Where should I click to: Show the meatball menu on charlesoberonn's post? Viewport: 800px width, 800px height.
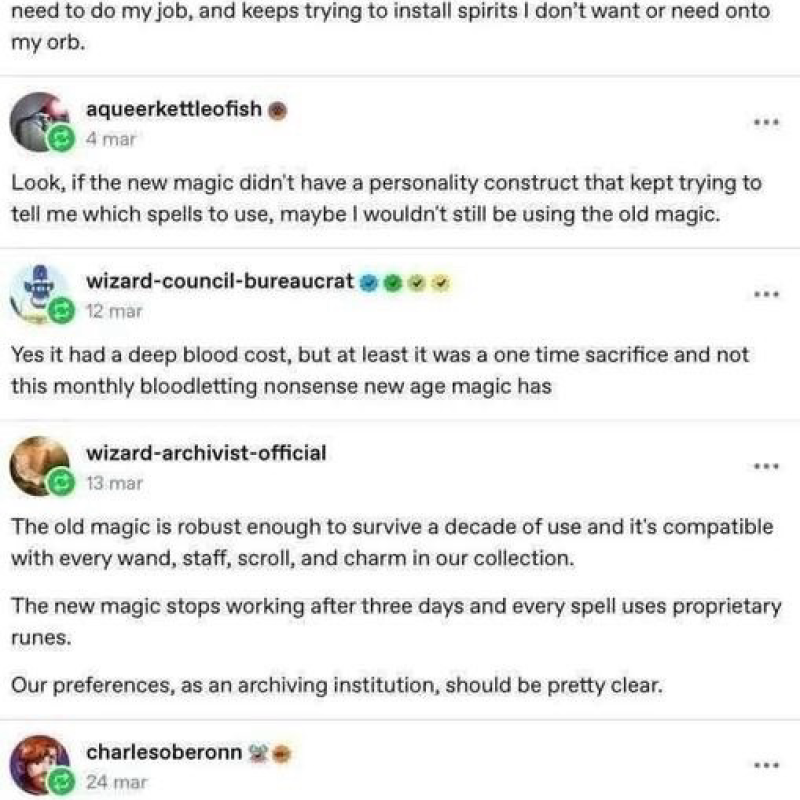pyautogui.click(x=766, y=765)
